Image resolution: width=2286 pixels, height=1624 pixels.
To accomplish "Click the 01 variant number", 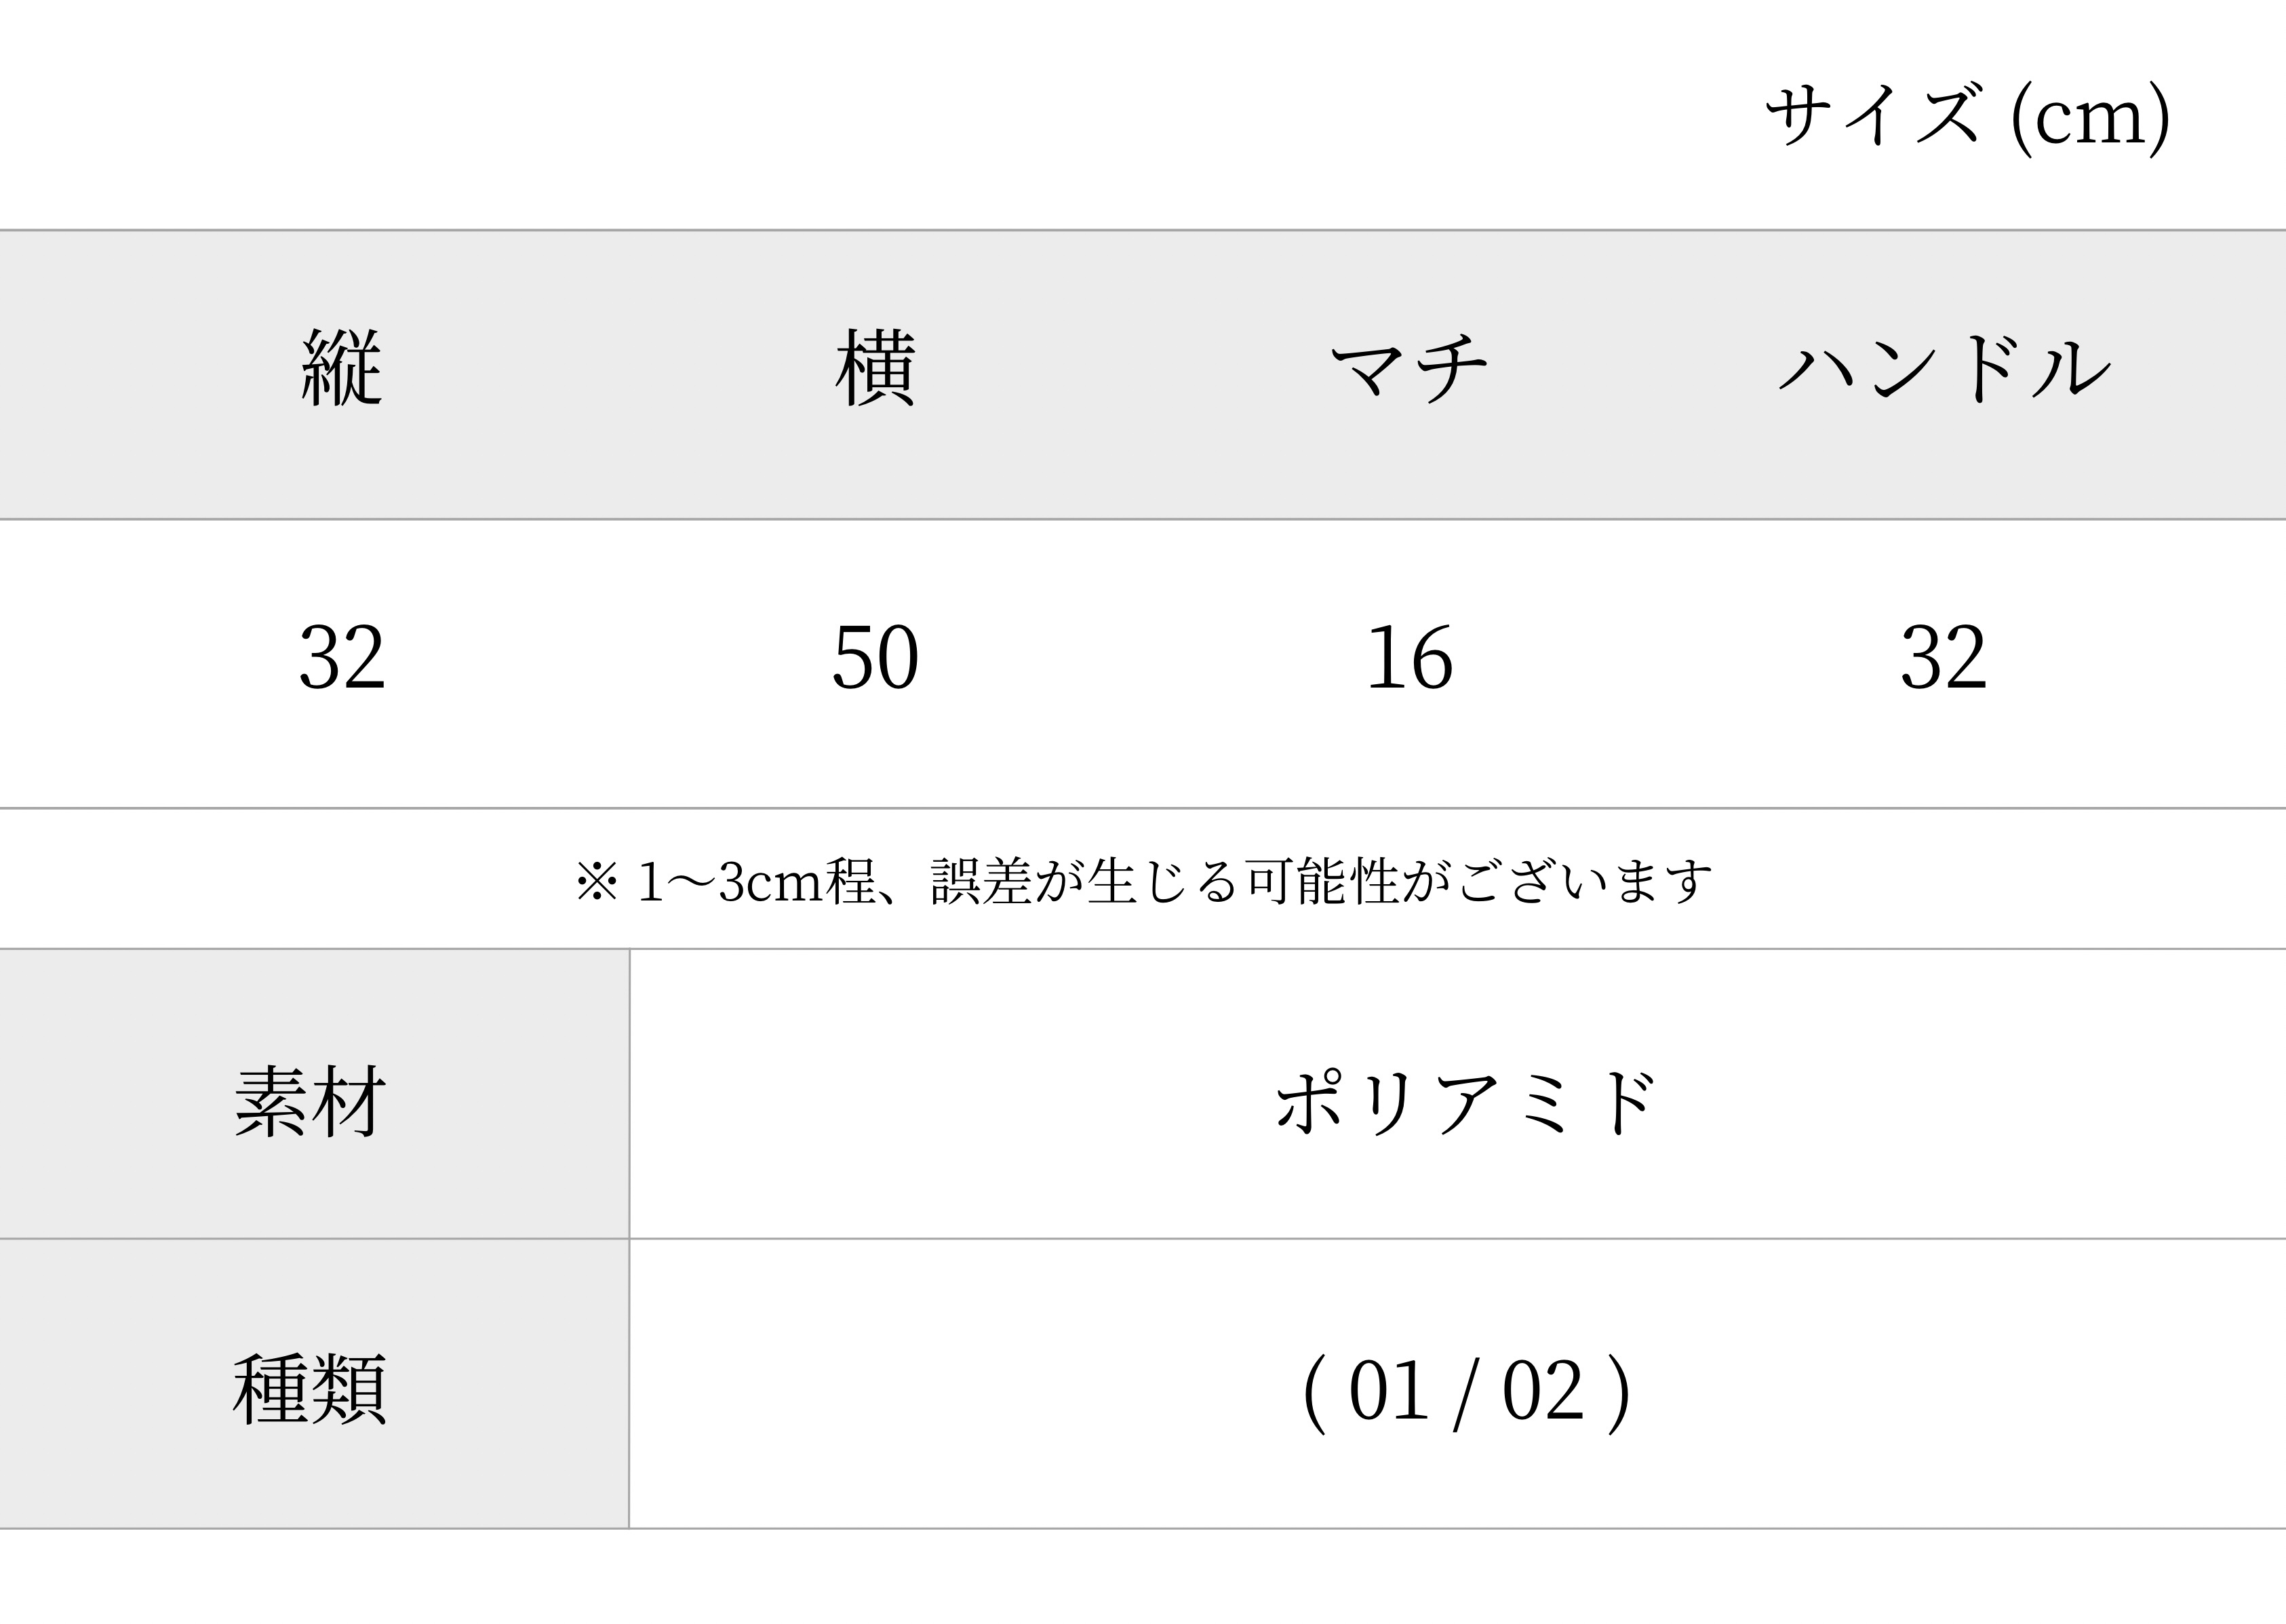I will point(1388,1390).
